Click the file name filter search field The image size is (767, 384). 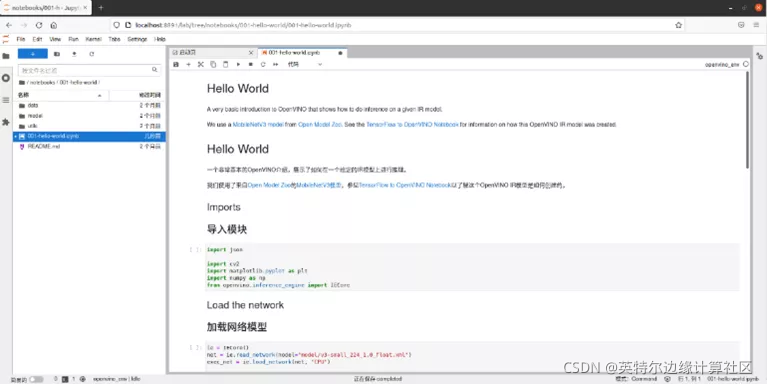pos(89,70)
